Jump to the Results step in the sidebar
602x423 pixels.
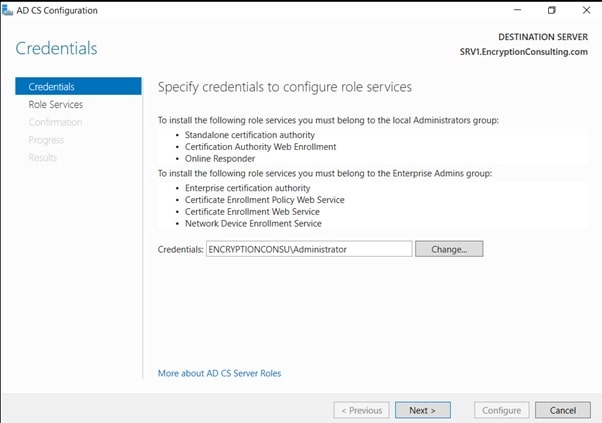point(43,157)
